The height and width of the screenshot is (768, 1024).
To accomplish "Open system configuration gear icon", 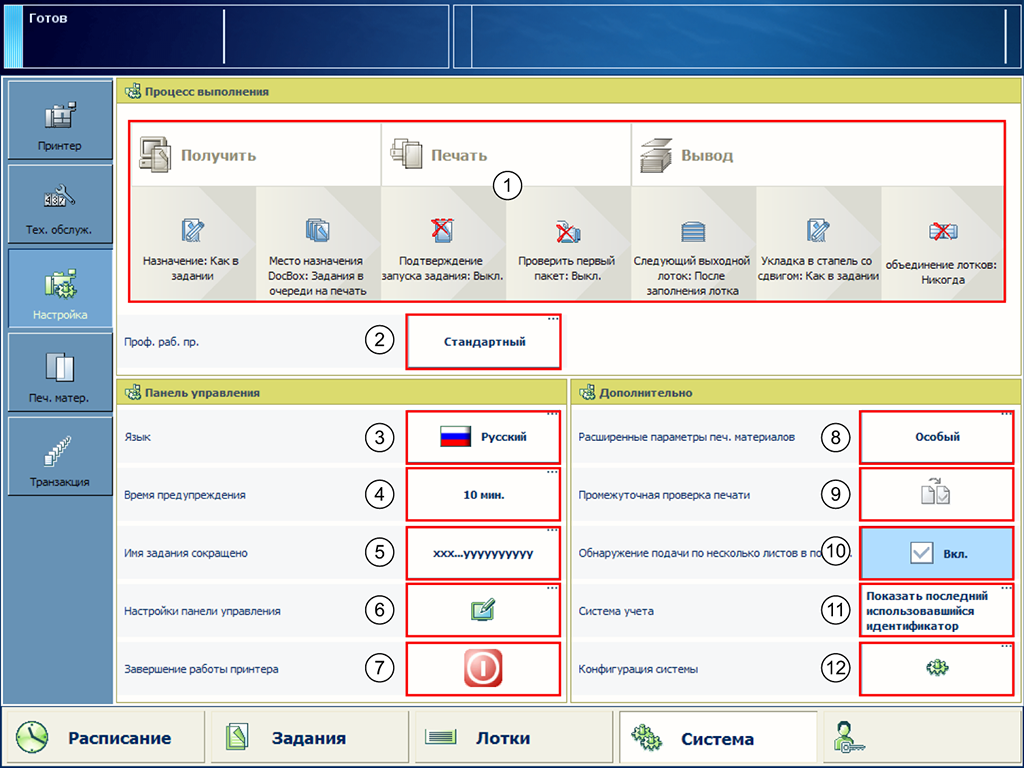I will 936,669.
